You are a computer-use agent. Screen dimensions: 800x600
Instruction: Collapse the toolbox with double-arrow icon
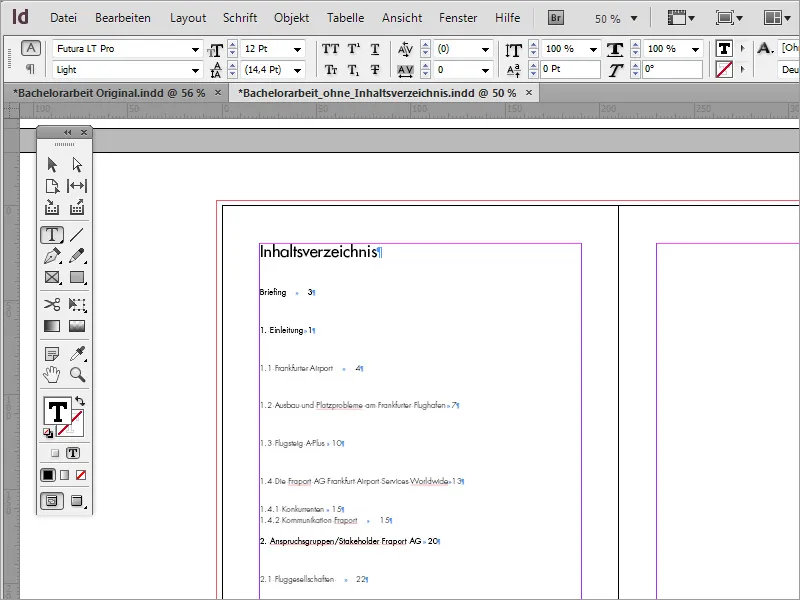(x=67, y=133)
